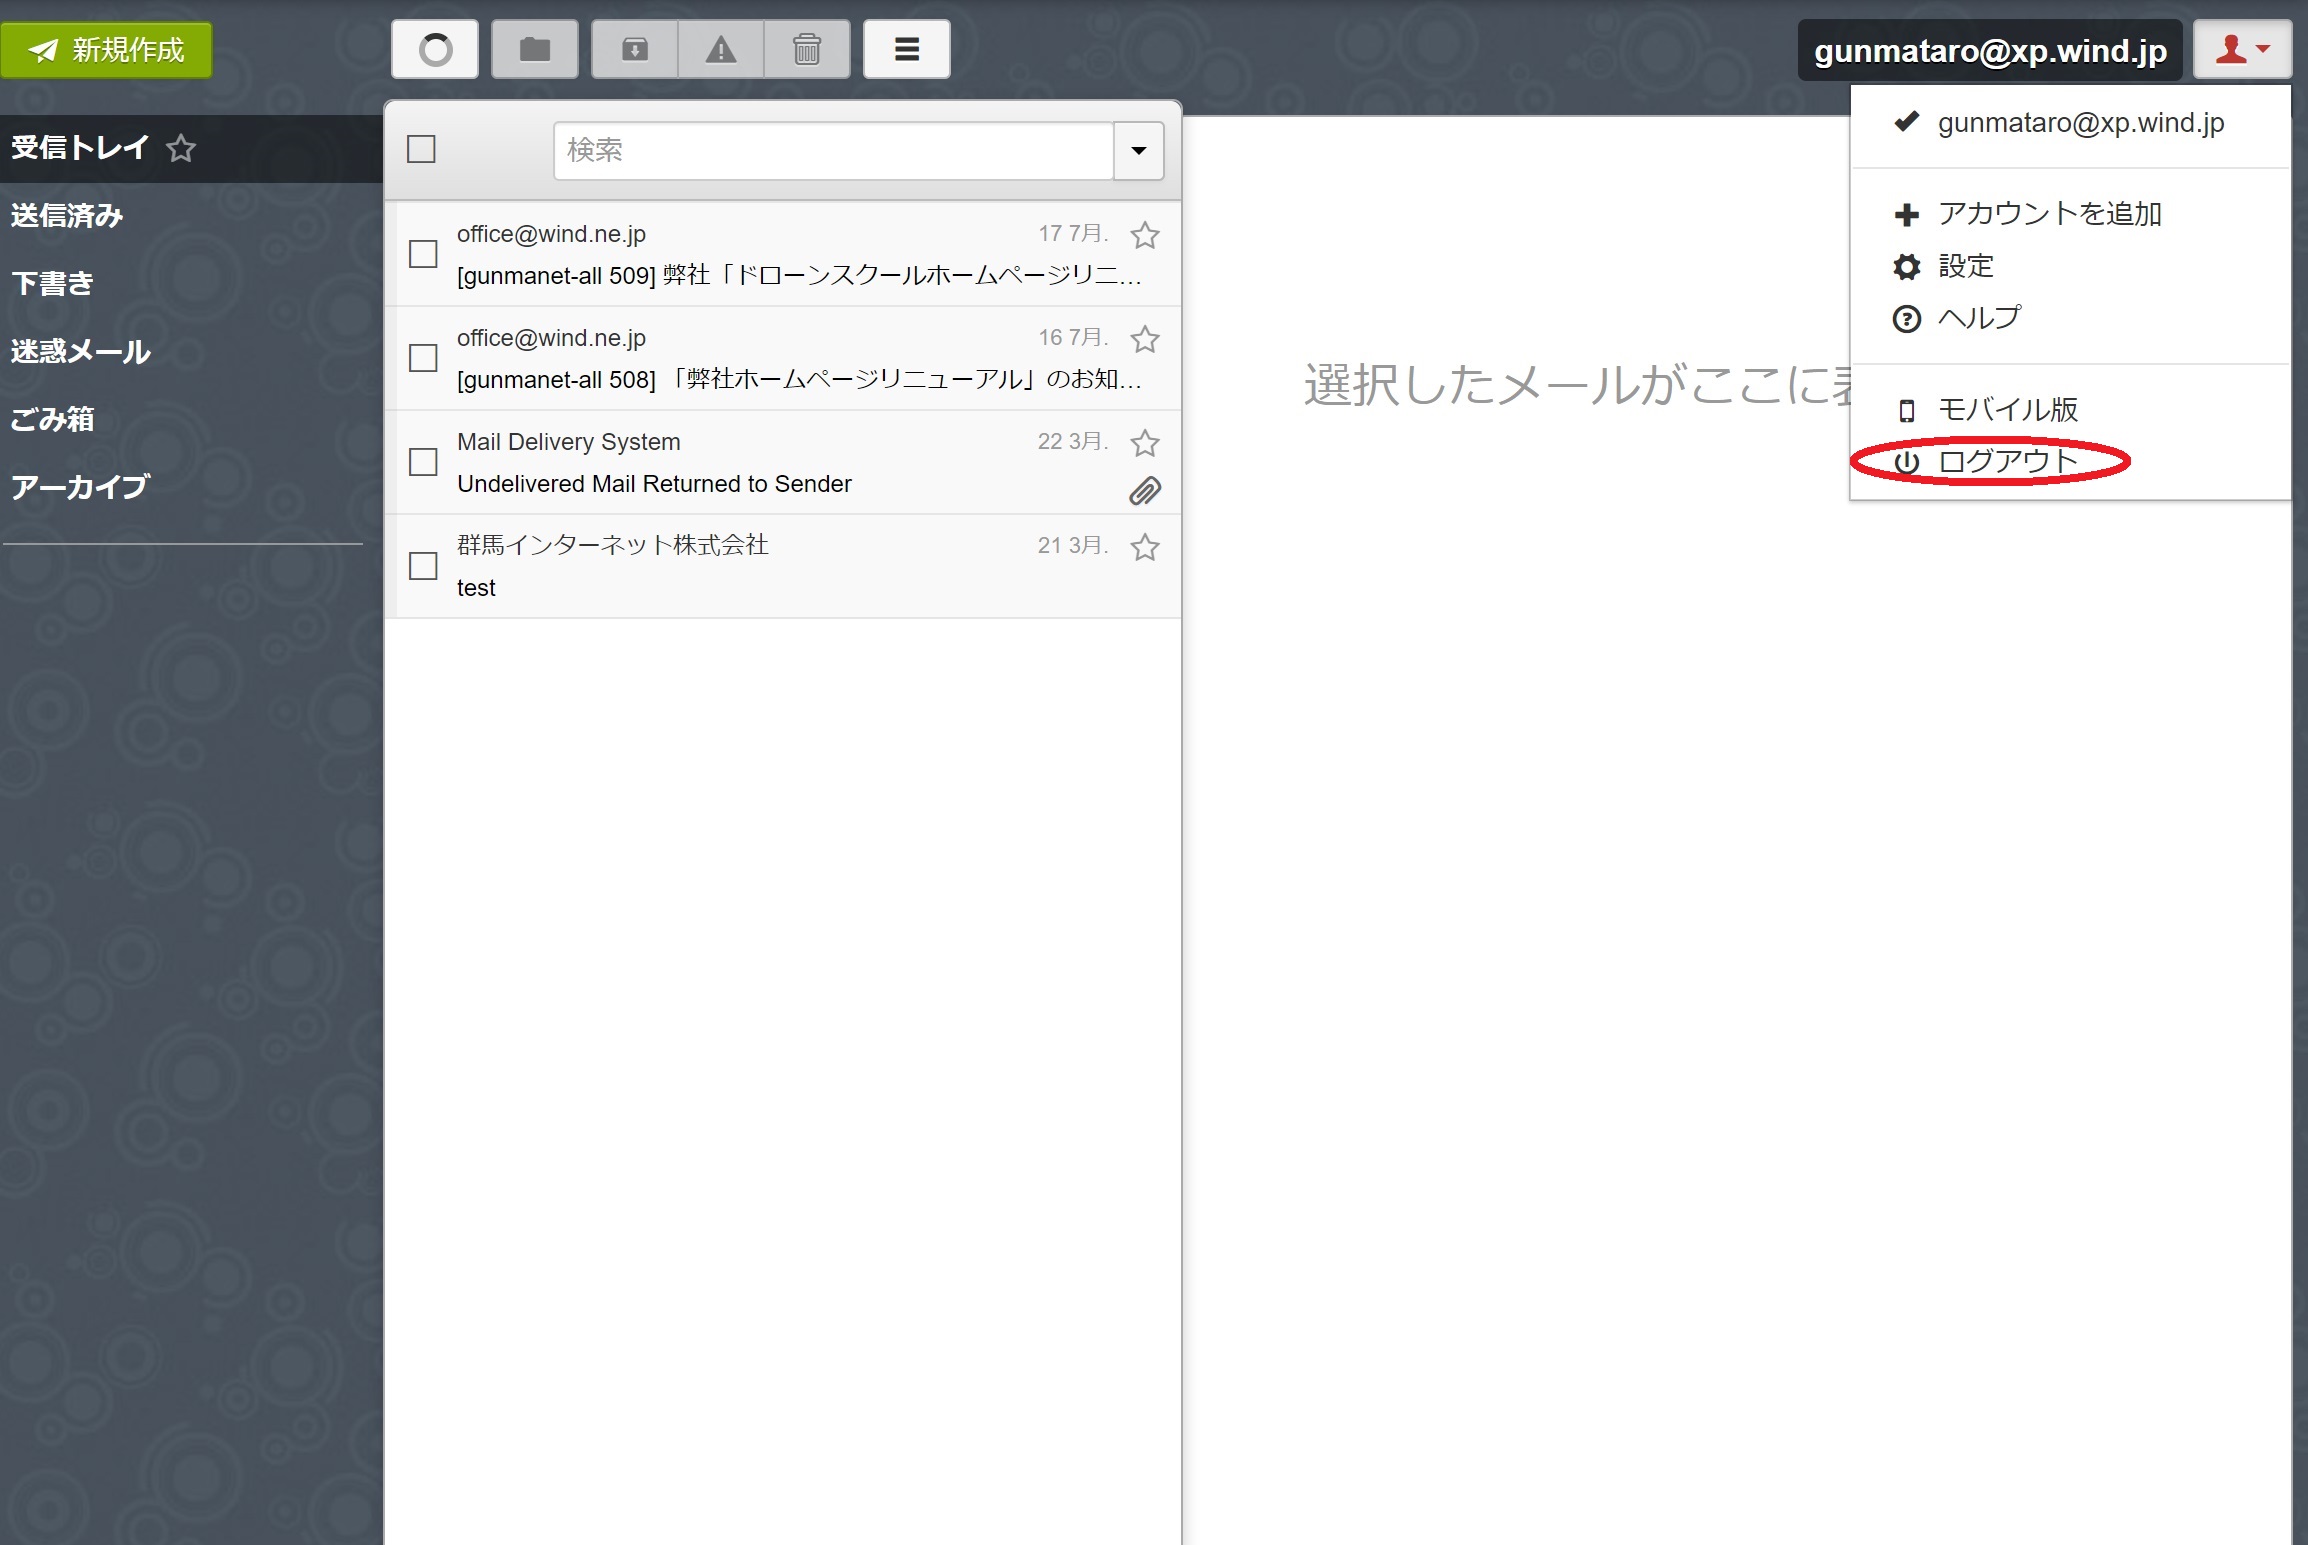Click the gunmataro@xp.wind.jp header label
Screen dimensions: 2308x1545
click(1990, 51)
